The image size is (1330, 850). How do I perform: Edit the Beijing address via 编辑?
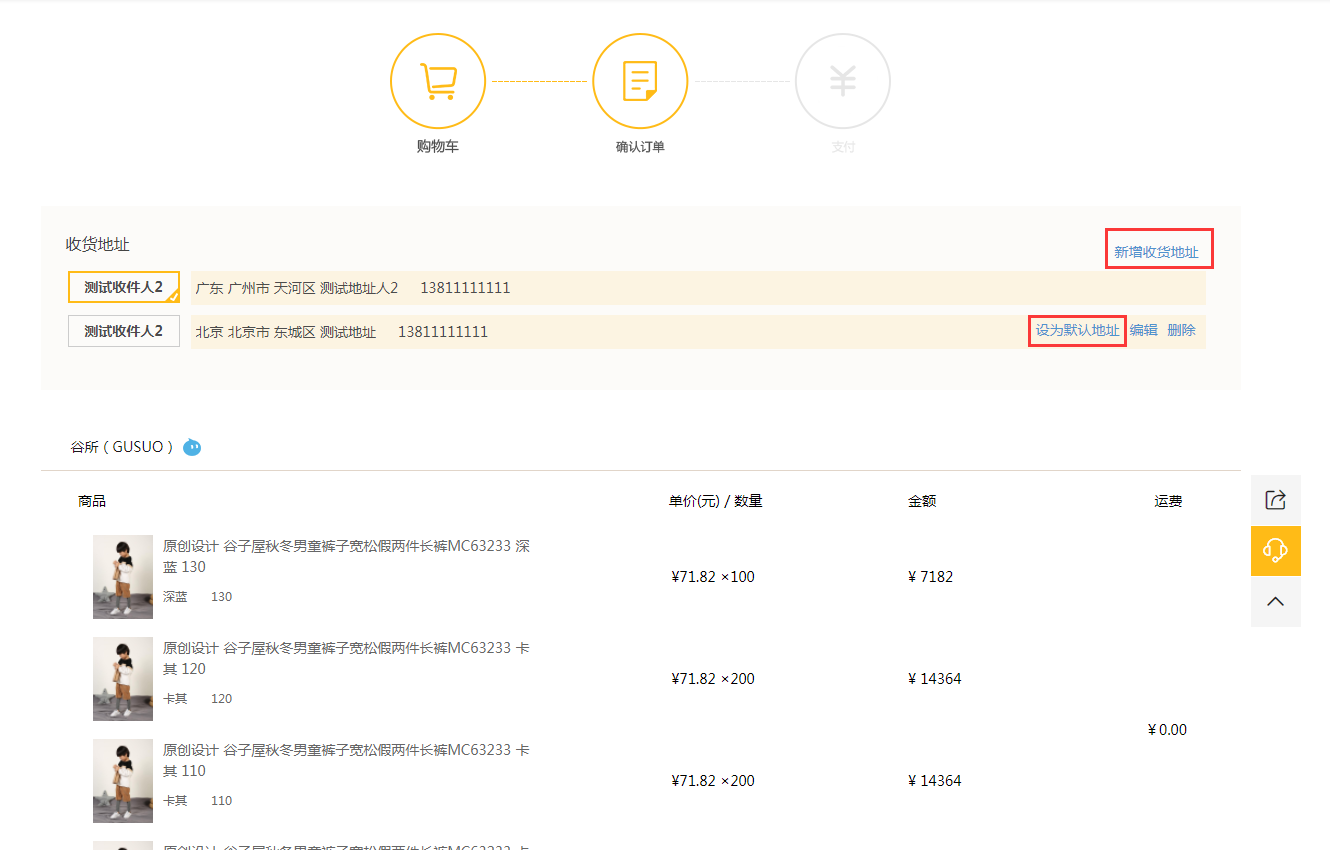tap(1143, 330)
